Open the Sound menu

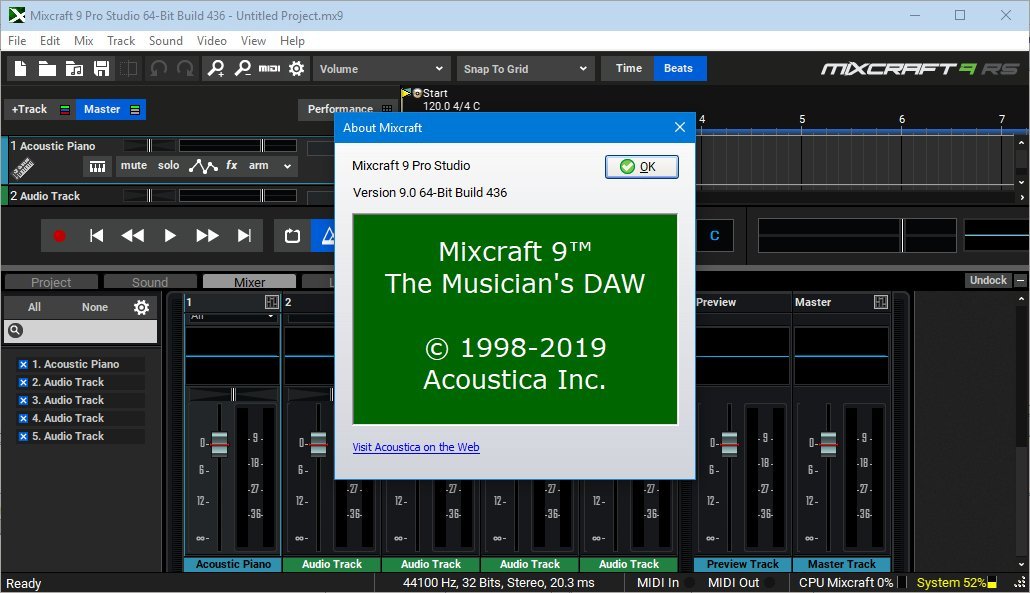pyautogui.click(x=166, y=41)
